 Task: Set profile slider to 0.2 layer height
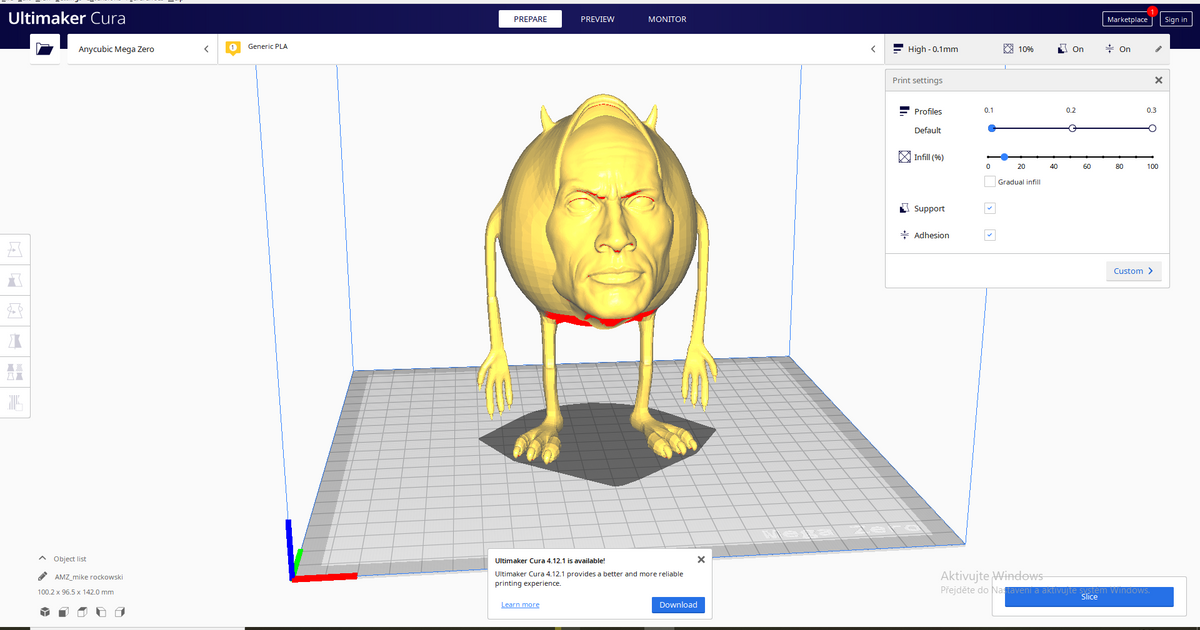1072,128
